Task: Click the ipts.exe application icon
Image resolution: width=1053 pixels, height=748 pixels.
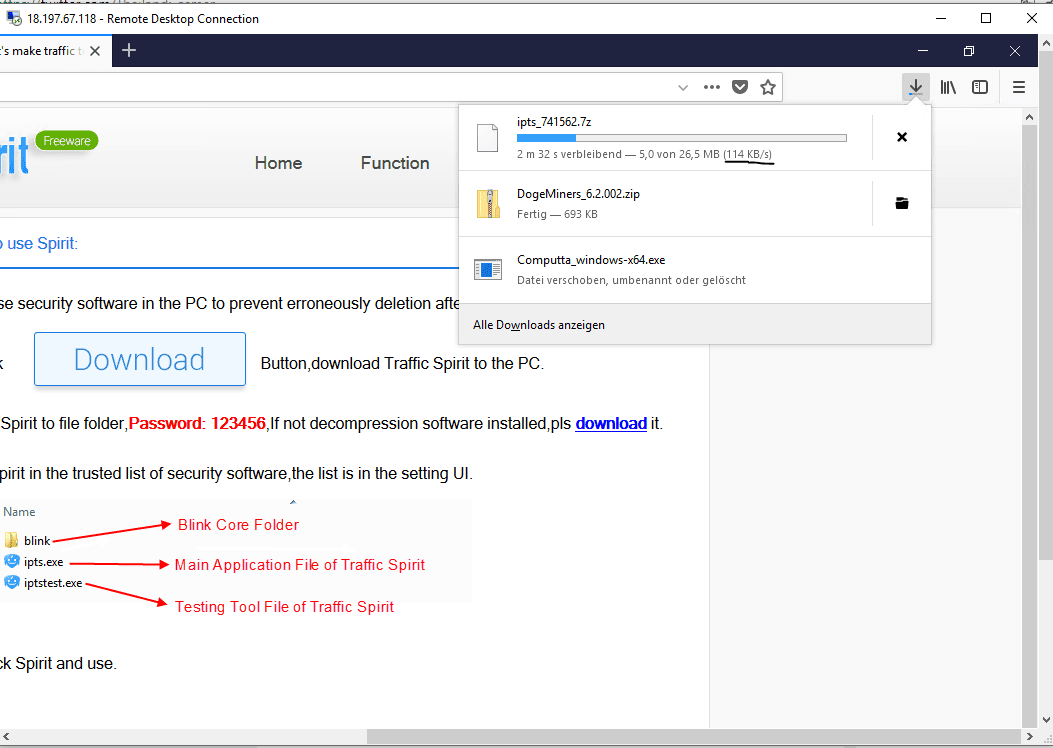Action: [x=11, y=561]
